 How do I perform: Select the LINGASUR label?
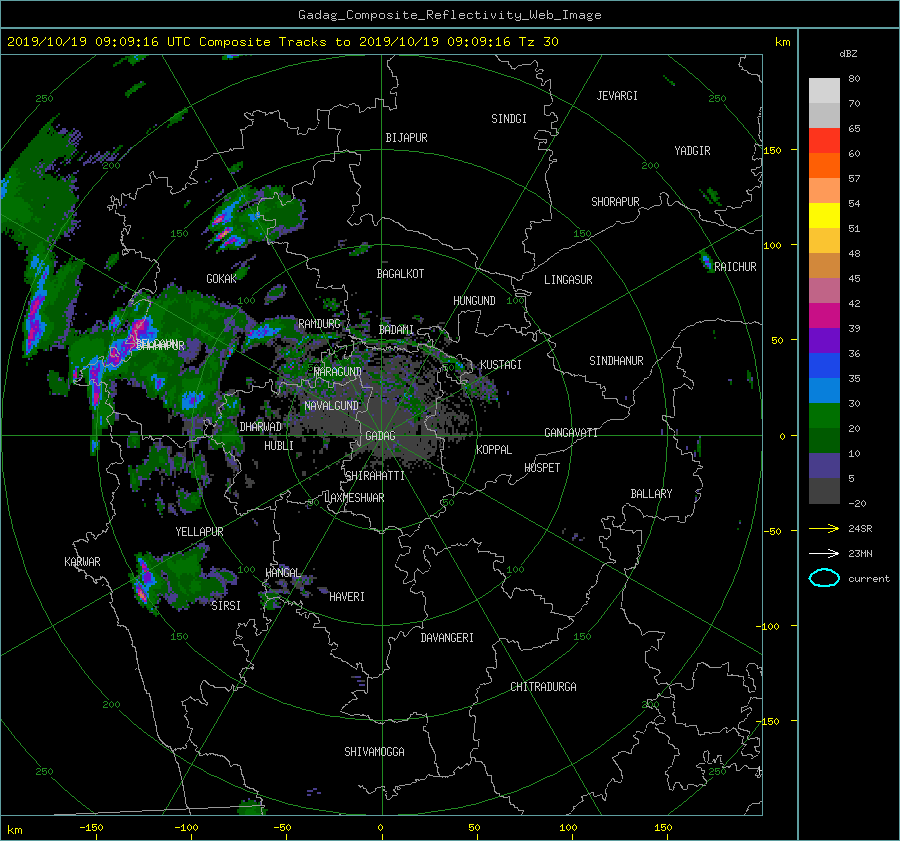tap(568, 280)
